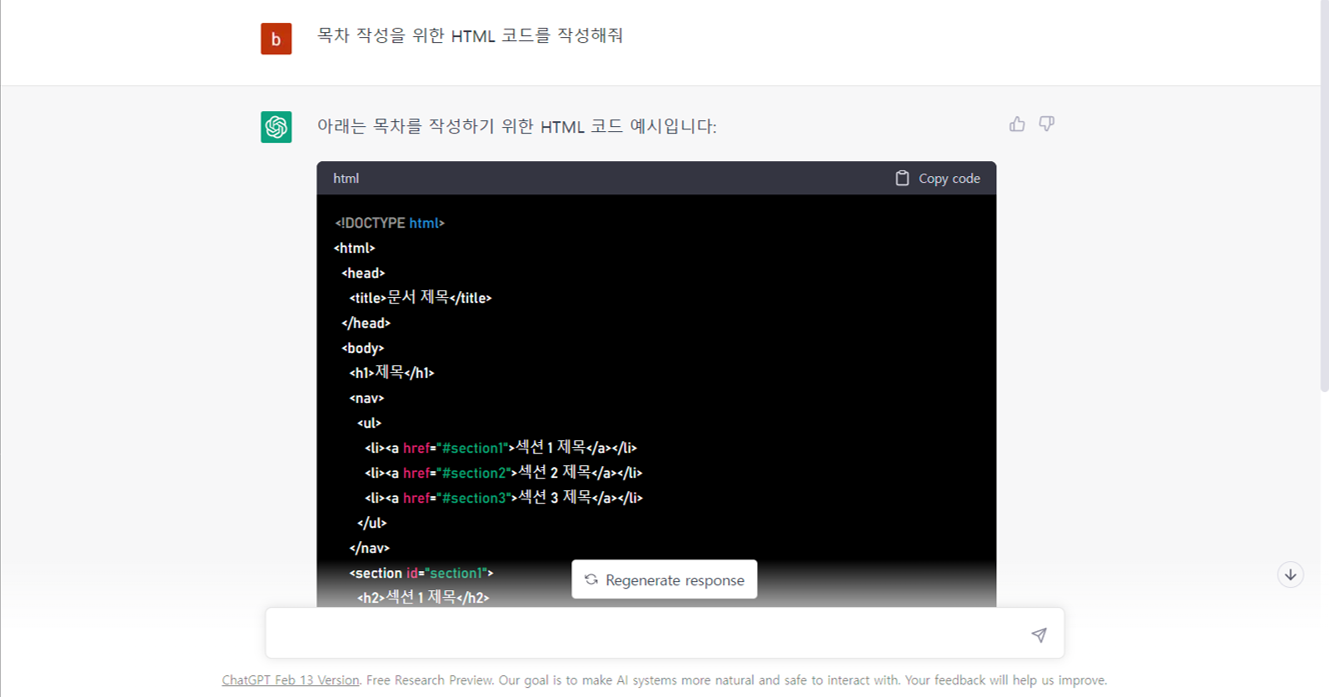Click the <section id="section1"> line in code
The image size is (1329, 697).
click(x=421, y=572)
